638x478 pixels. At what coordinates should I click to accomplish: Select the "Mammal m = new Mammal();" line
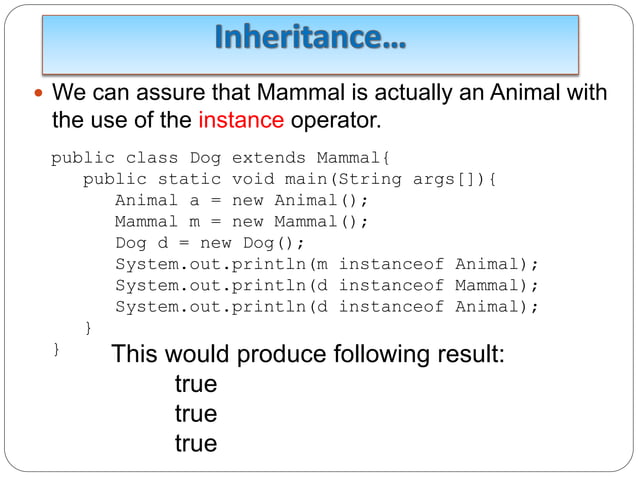(x=241, y=222)
